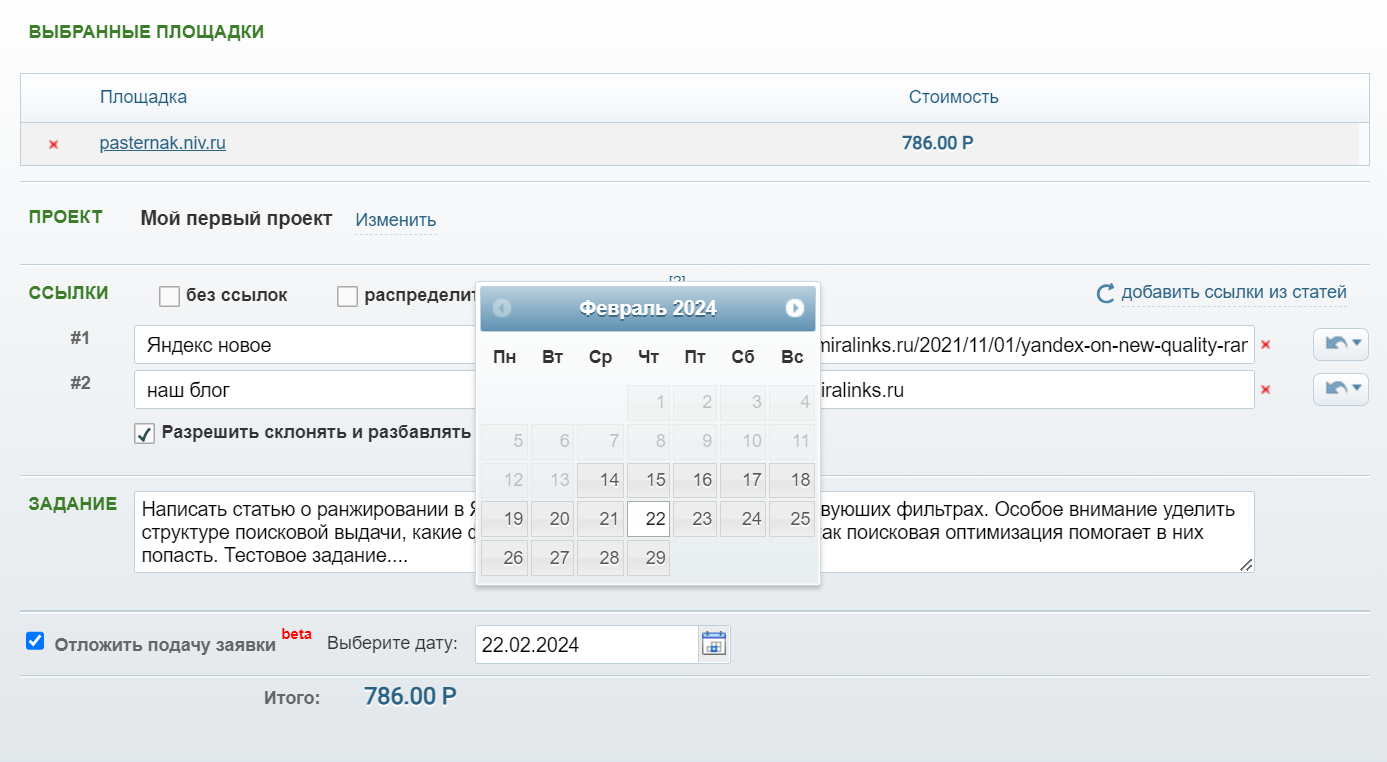Select February 19 in calendar
Screen dimensions: 1387x762
504,519
